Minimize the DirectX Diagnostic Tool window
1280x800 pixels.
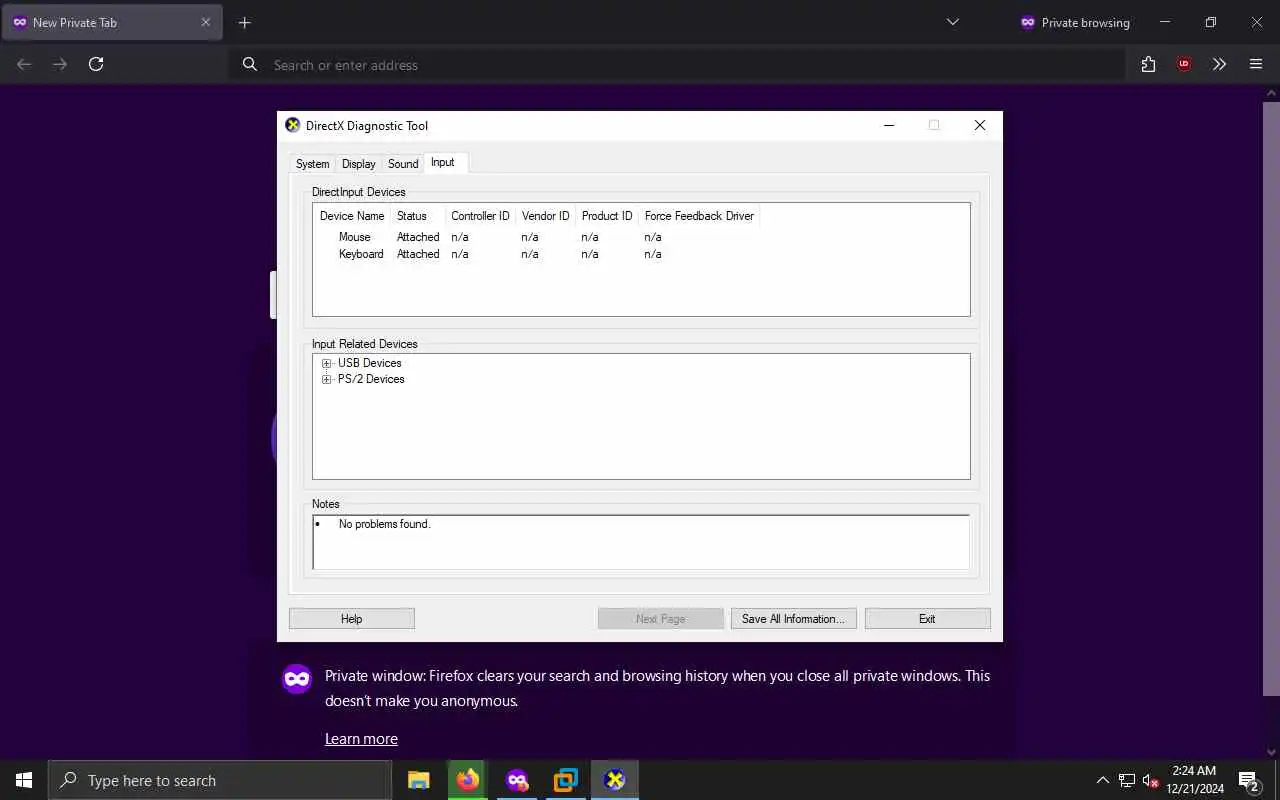click(x=889, y=126)
